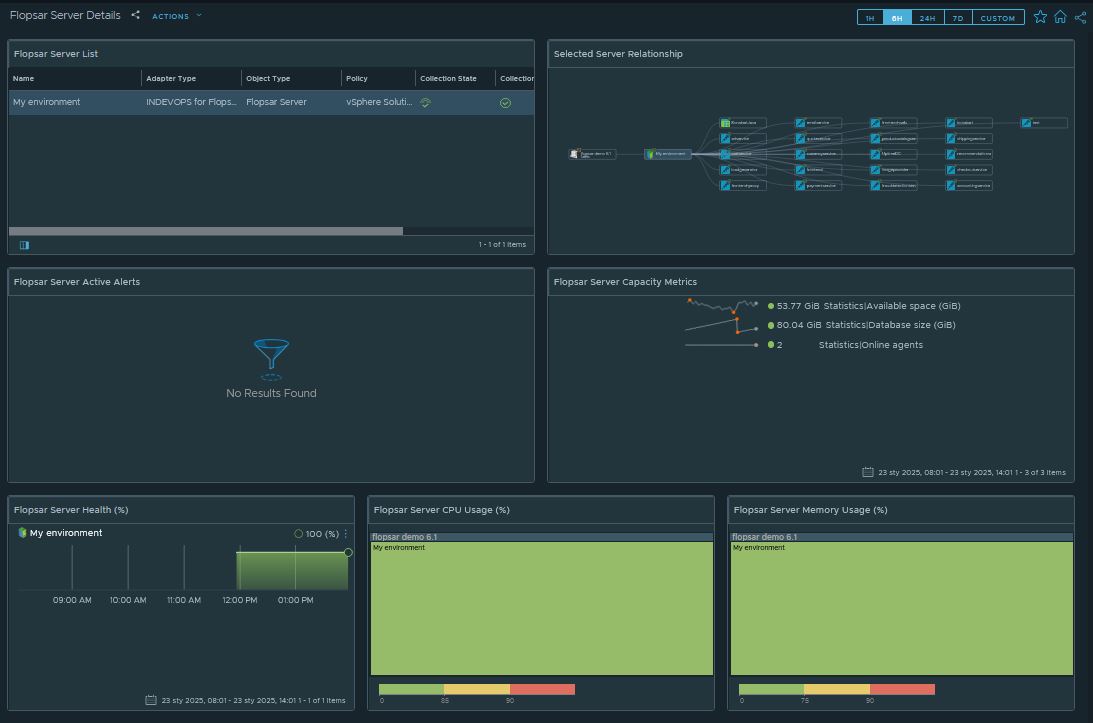Screen dimensions: 1093x723
Task: Select the currencyservice node in relationship graph
Action: pyautogui.click(x=818, y=154)
